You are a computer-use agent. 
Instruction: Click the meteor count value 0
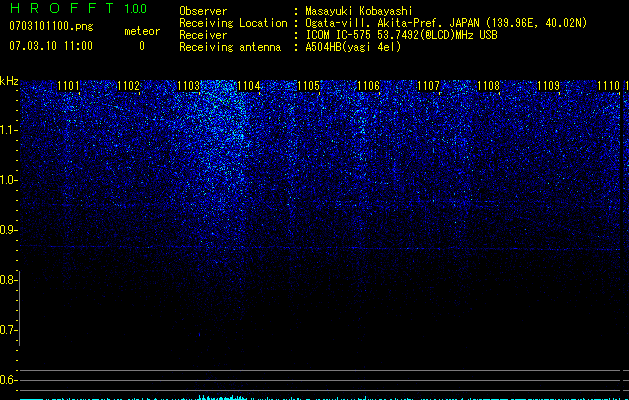coord(142,46)
